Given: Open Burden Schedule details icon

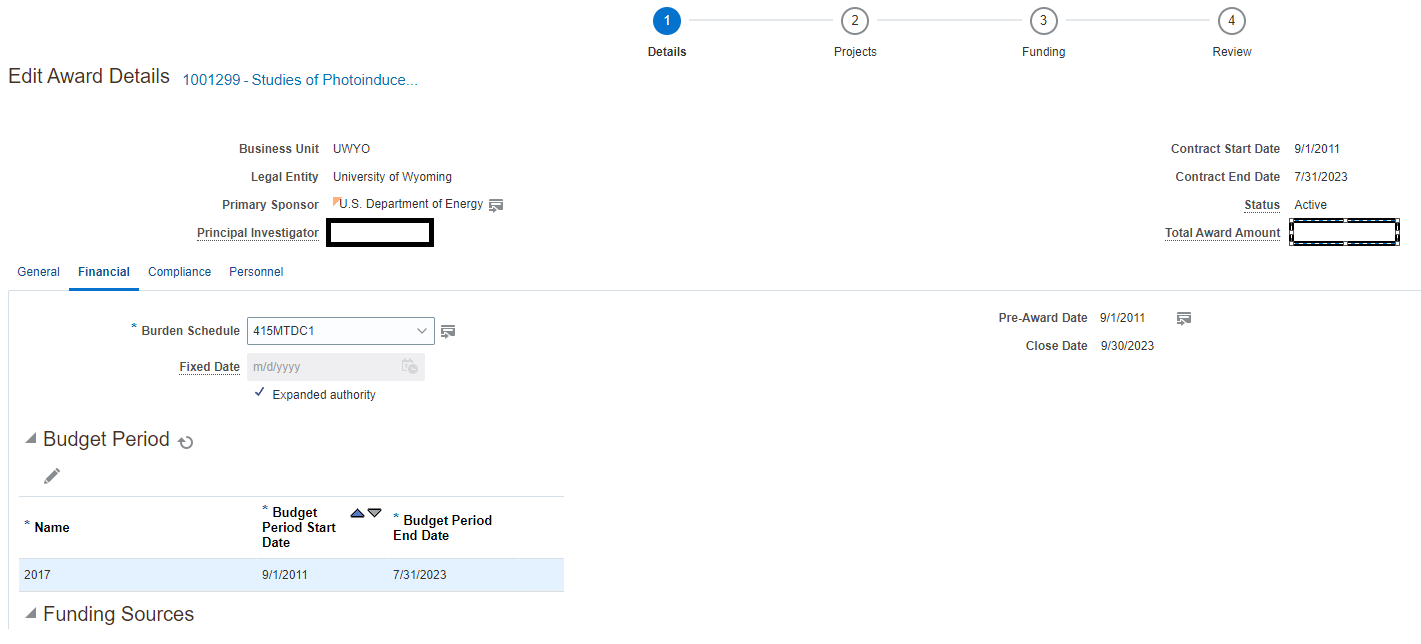Looking at the screenshot, I should [x=448, y=331].
